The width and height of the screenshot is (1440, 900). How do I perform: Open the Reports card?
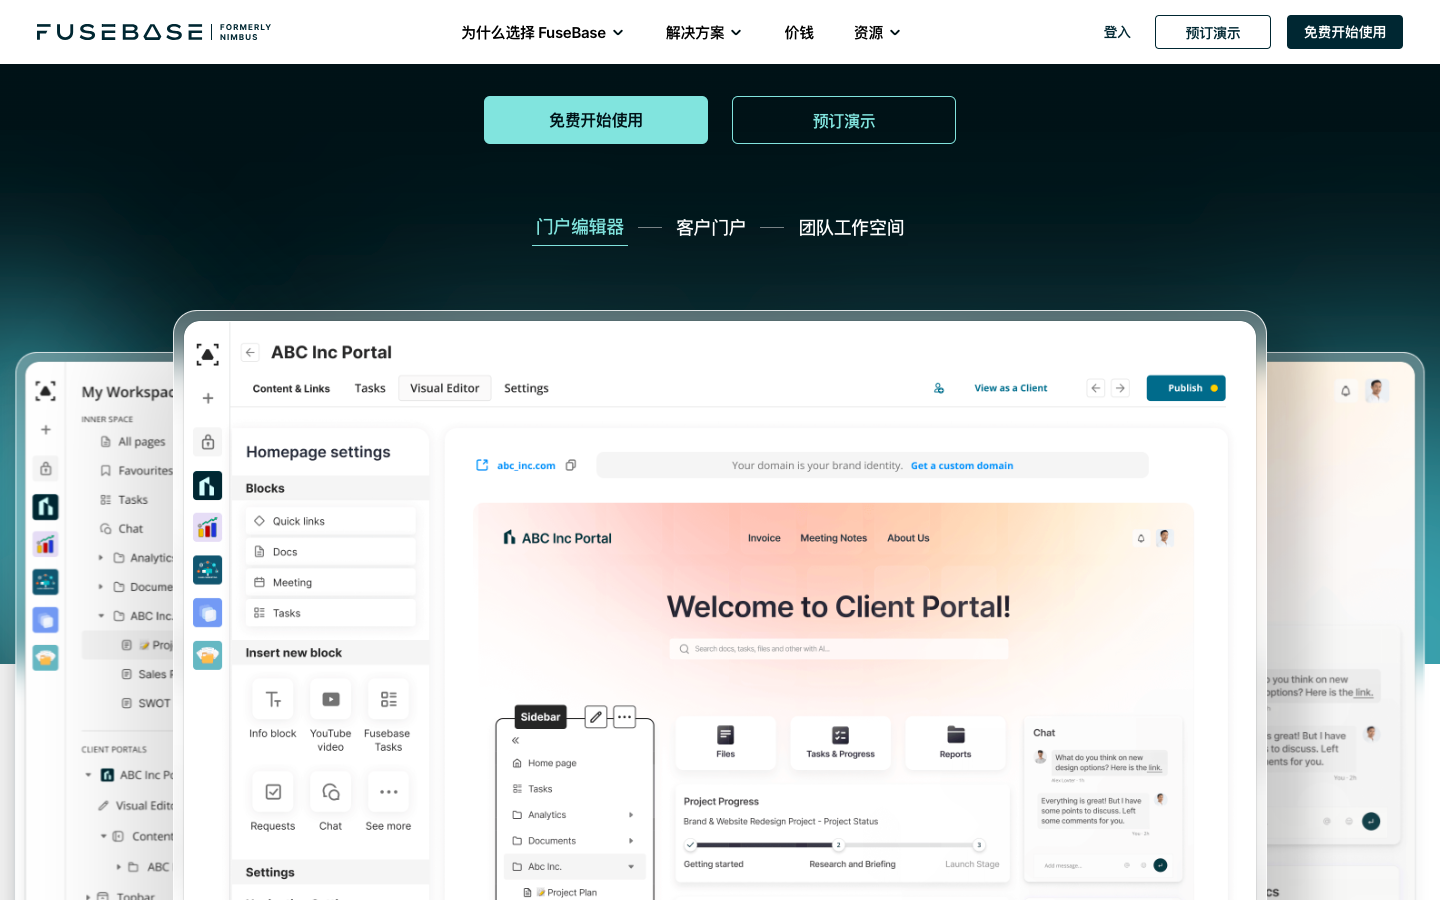pos(956,742)
